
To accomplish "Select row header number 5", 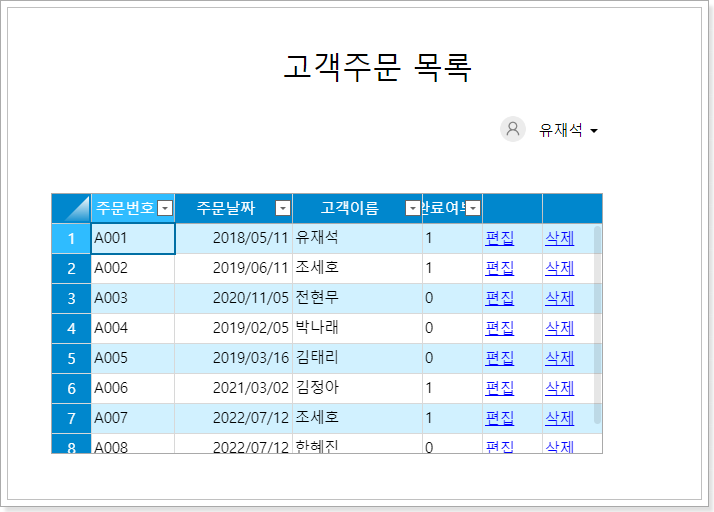I will [x=71, y=358].
